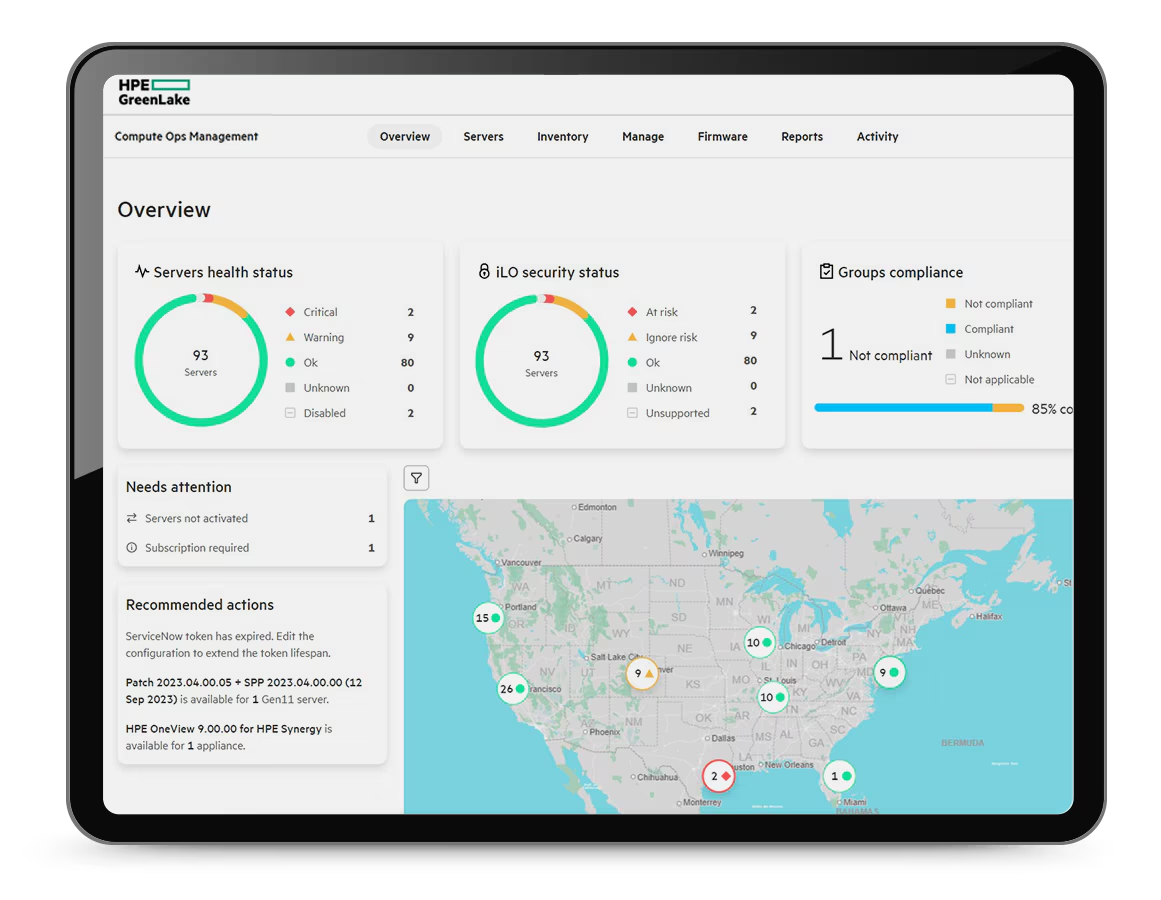Click the Warning count of 9
The height and width of the screenshot is (900, 1161).
[411, 338]
